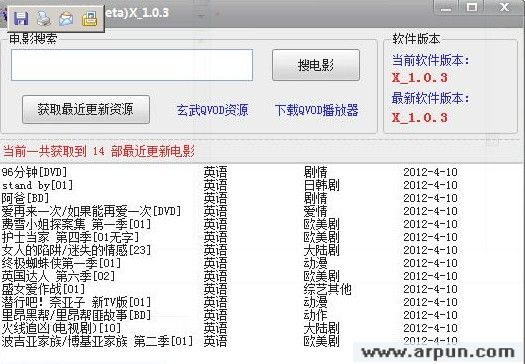Select the row 阿爸[BD]
525x364 pixels.
[x=229, y=198]
